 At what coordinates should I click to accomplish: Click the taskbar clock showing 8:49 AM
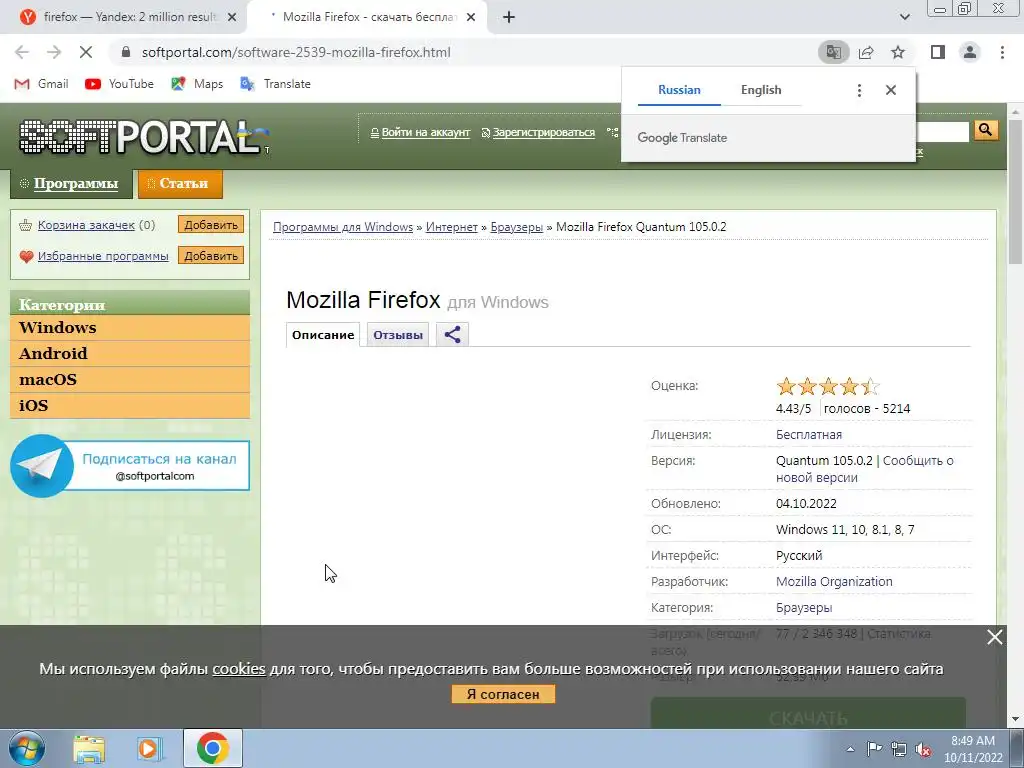[x=972, y=749]
